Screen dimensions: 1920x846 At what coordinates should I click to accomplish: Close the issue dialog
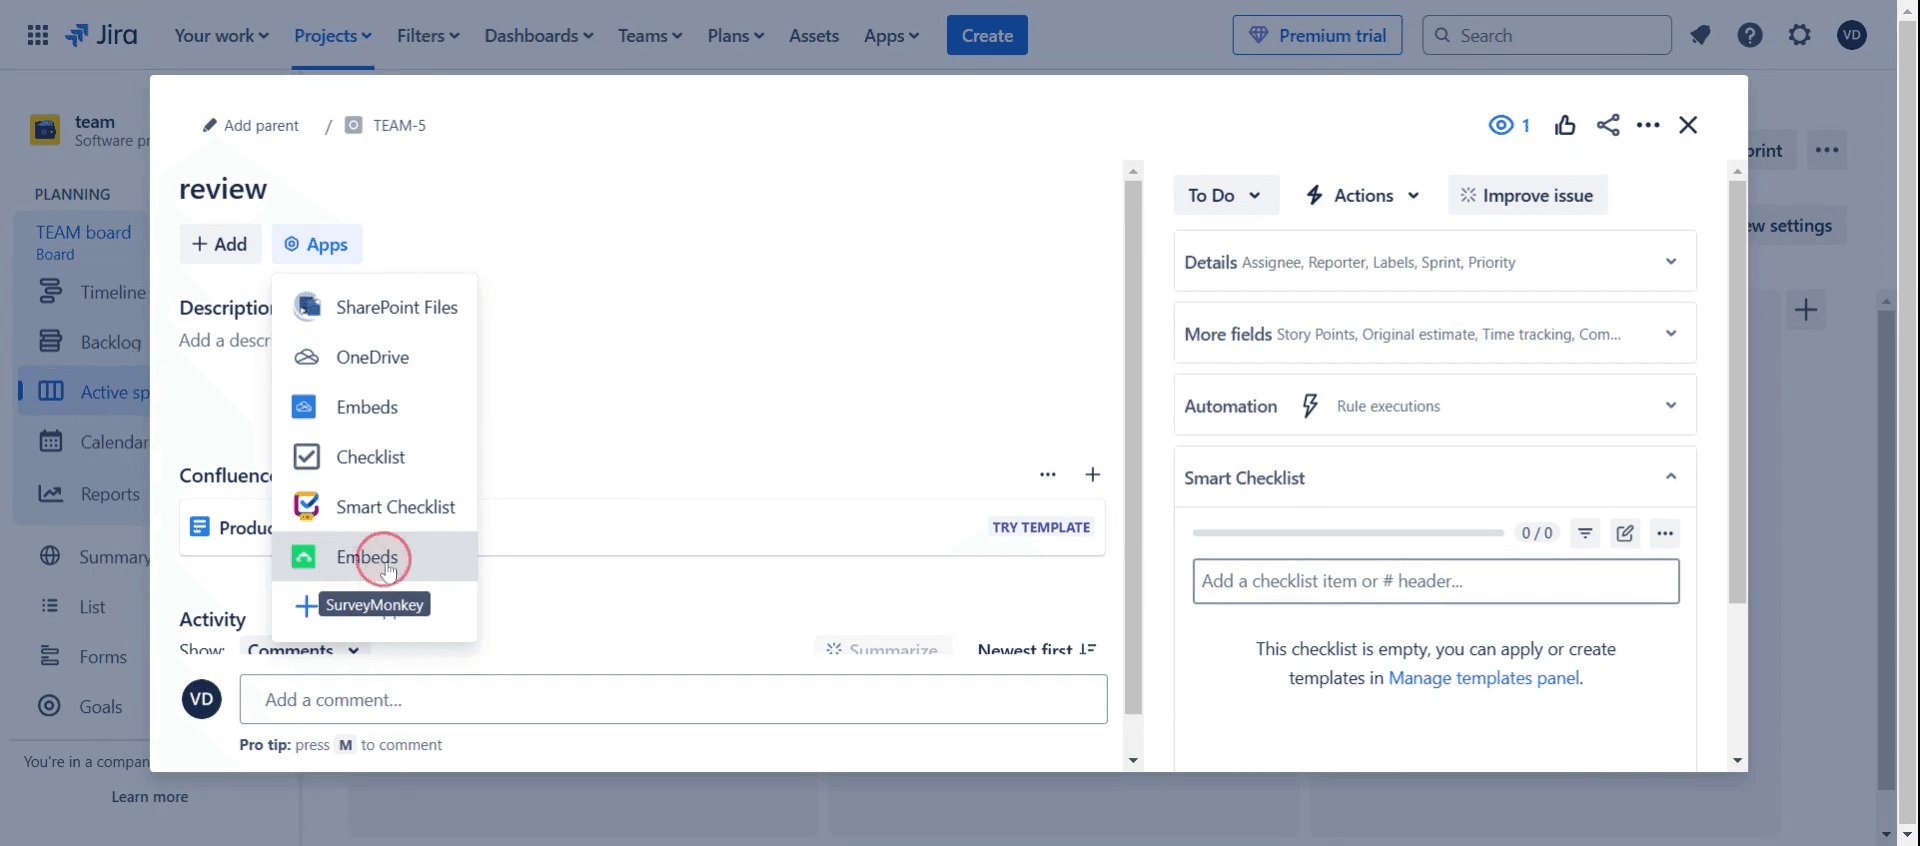pyautogui.click(x=1688, y=125)
